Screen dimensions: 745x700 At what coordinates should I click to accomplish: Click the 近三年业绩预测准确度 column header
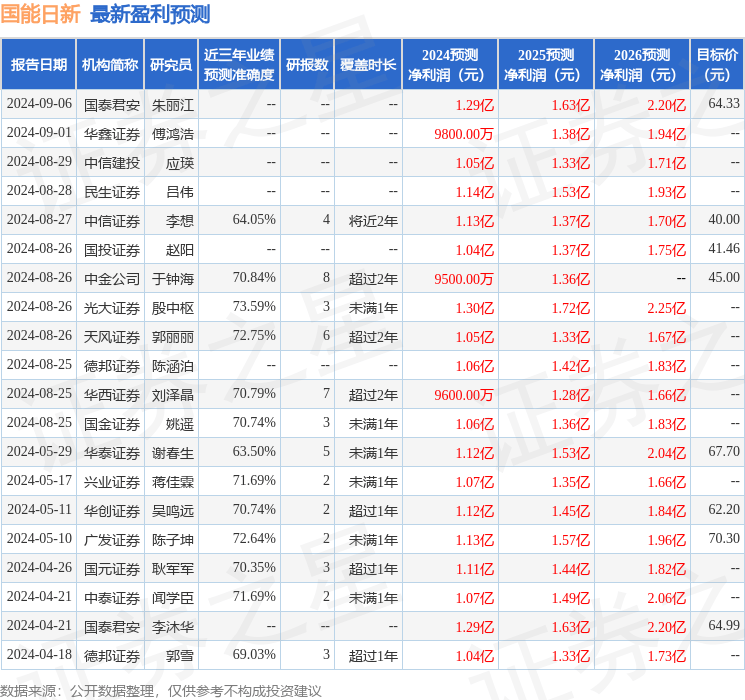click(x=239, y=65)
